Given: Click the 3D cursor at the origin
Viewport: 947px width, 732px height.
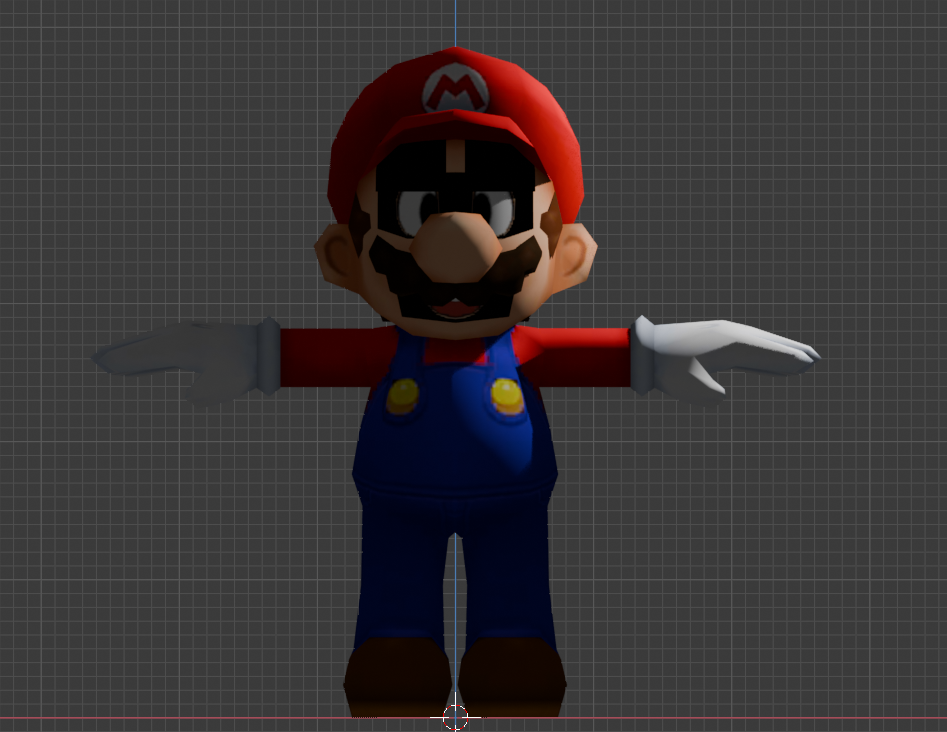Looking at the screenshot, I should tap(455, 718).
